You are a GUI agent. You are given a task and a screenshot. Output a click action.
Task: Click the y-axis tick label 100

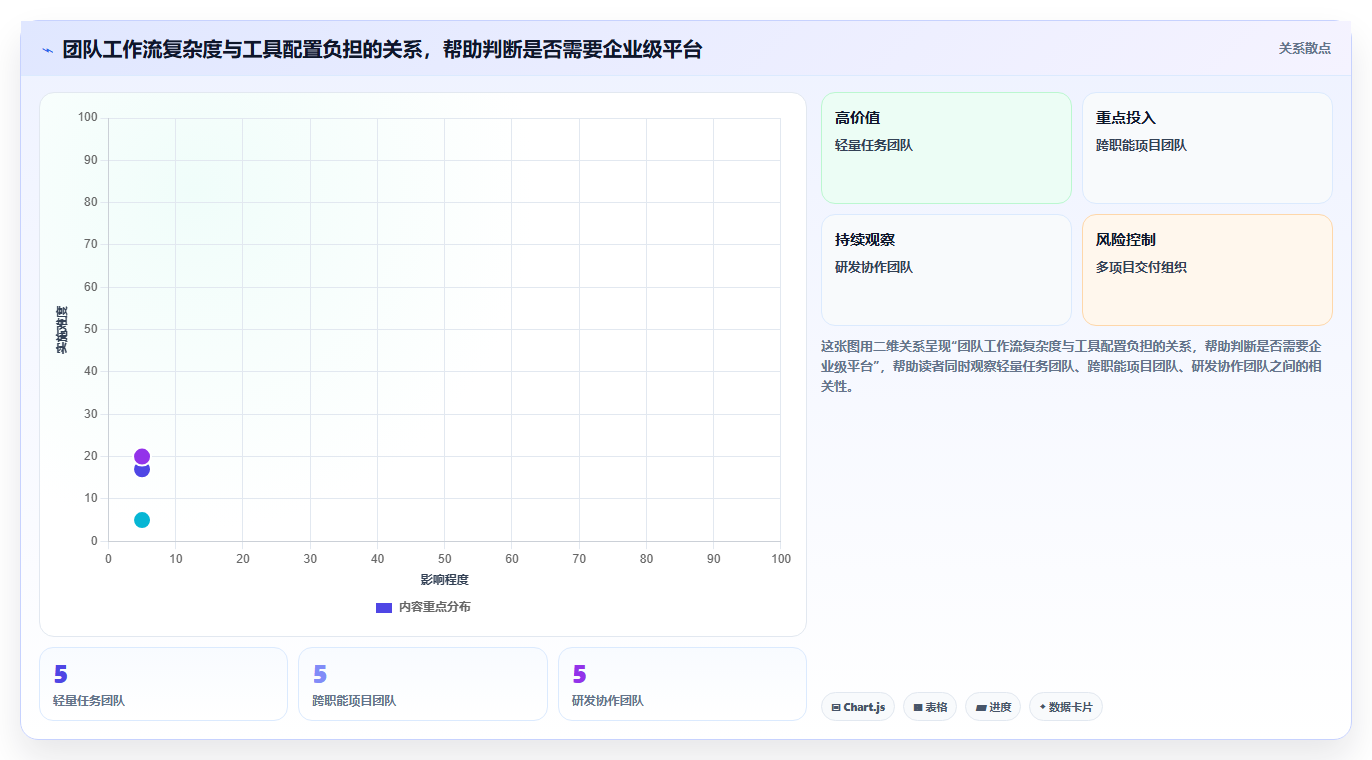pos(88,118)
